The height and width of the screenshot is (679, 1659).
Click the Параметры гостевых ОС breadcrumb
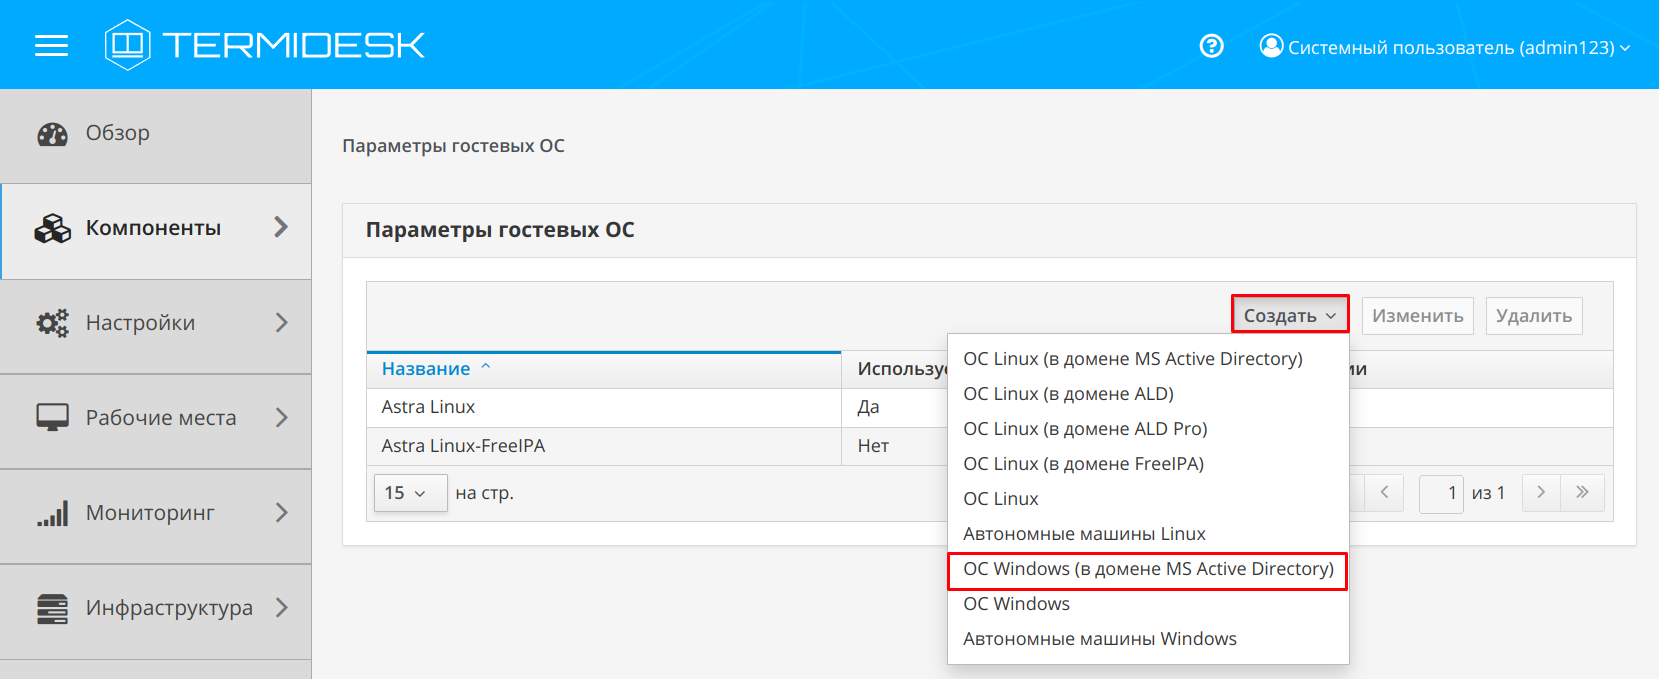453,146
